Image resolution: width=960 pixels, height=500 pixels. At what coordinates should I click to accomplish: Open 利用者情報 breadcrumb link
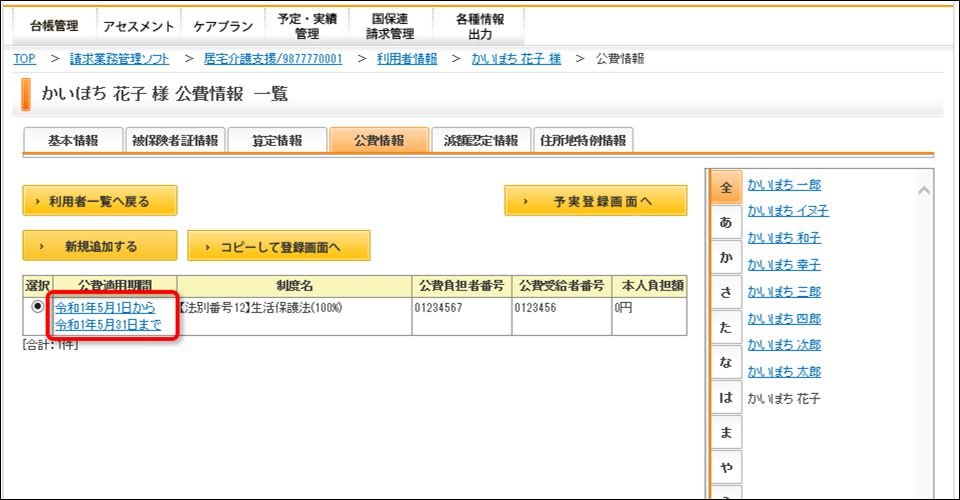point(407,59)
